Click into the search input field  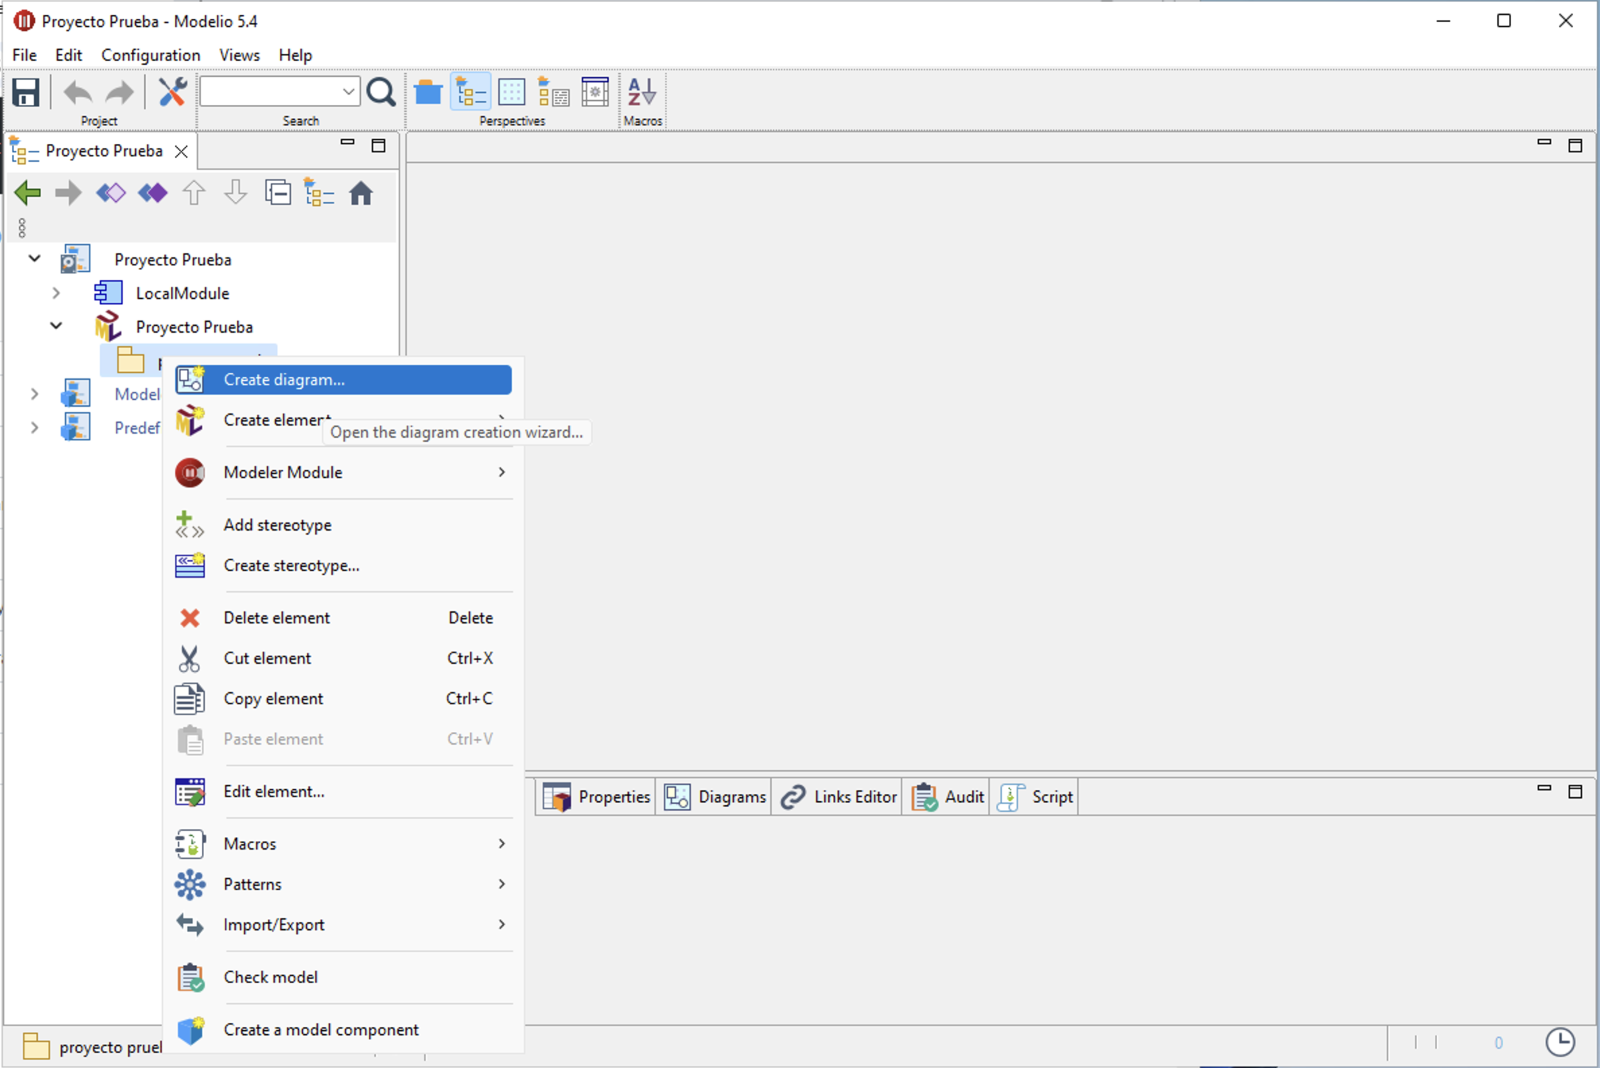point(269,92)
